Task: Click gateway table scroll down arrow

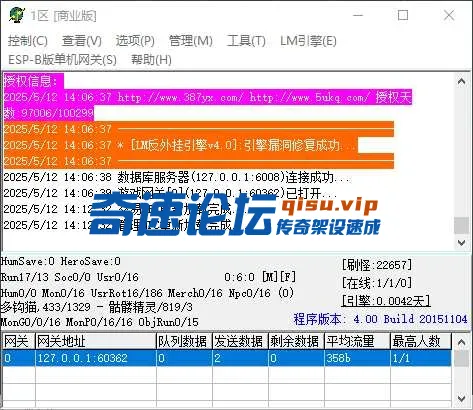Action: [x=462, y=398]
